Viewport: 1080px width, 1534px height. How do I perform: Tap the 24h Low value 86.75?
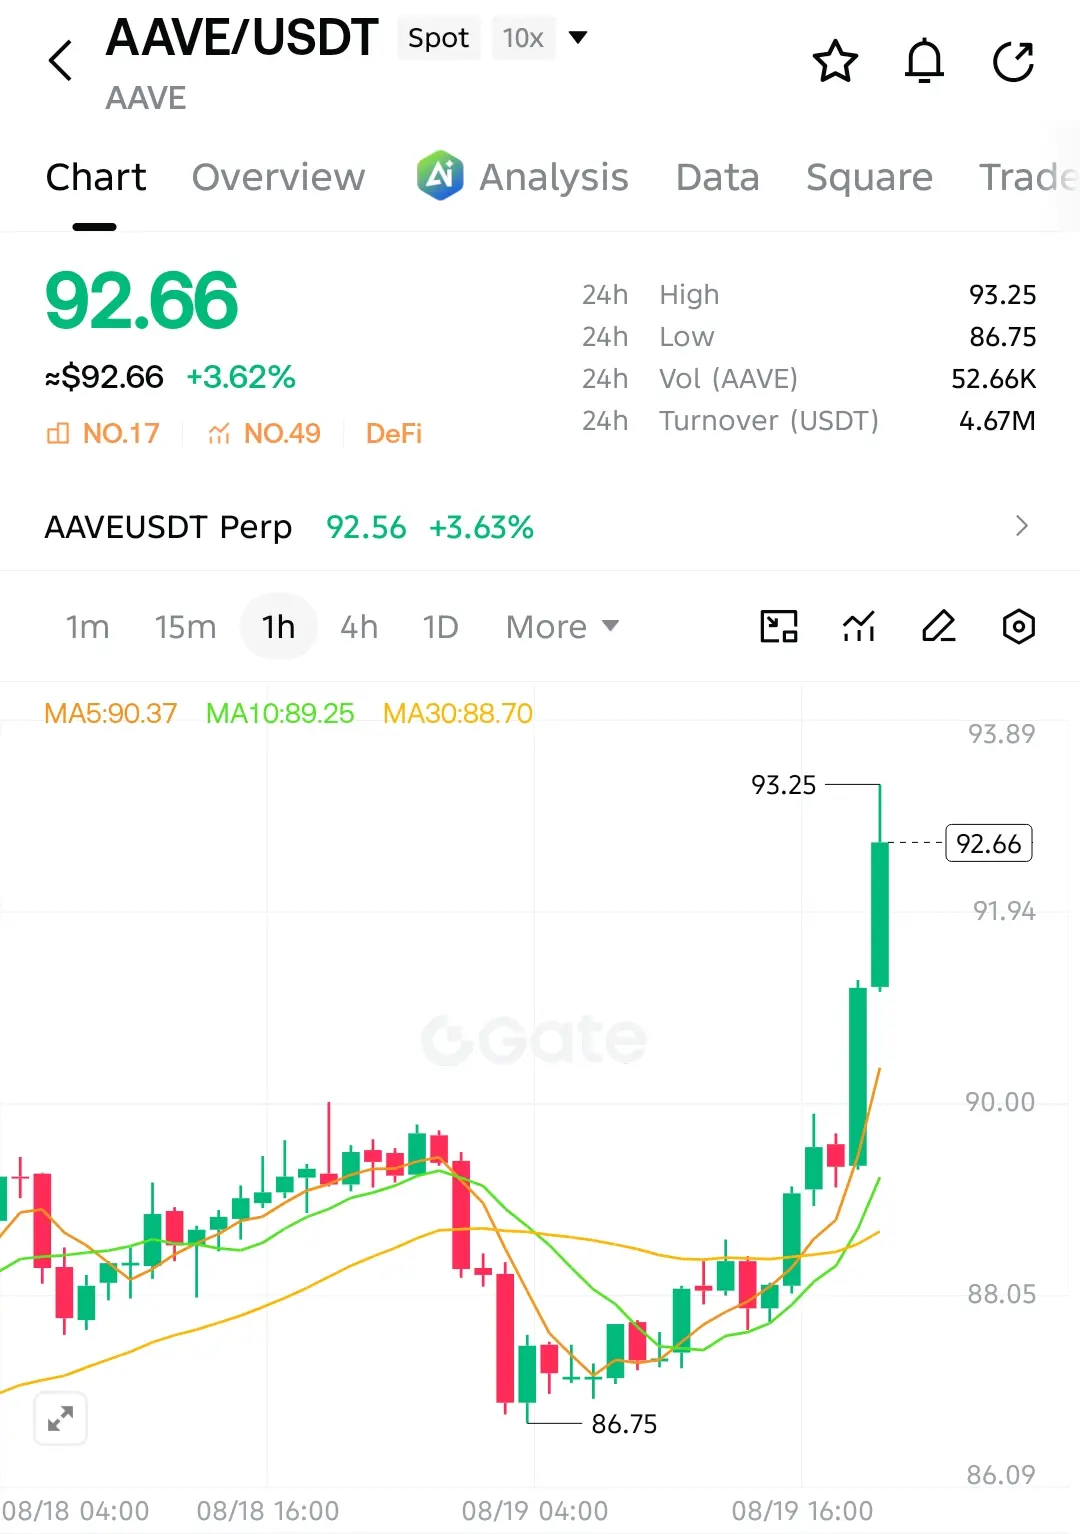[x=1002, y=336]
